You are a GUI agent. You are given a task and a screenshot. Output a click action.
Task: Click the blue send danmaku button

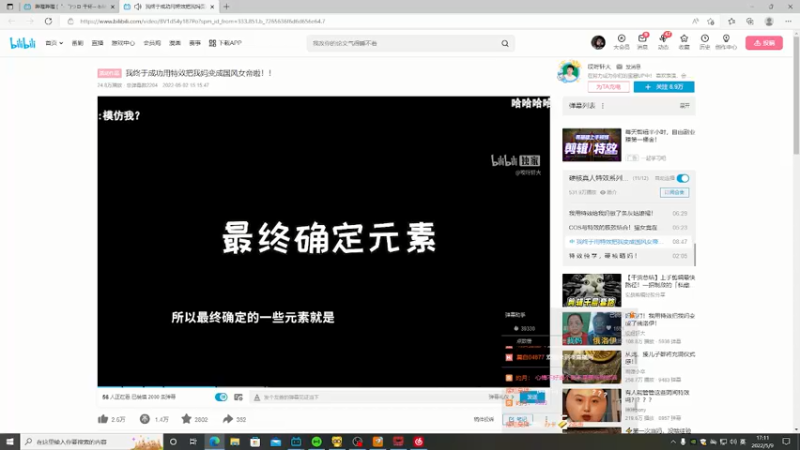532,397
